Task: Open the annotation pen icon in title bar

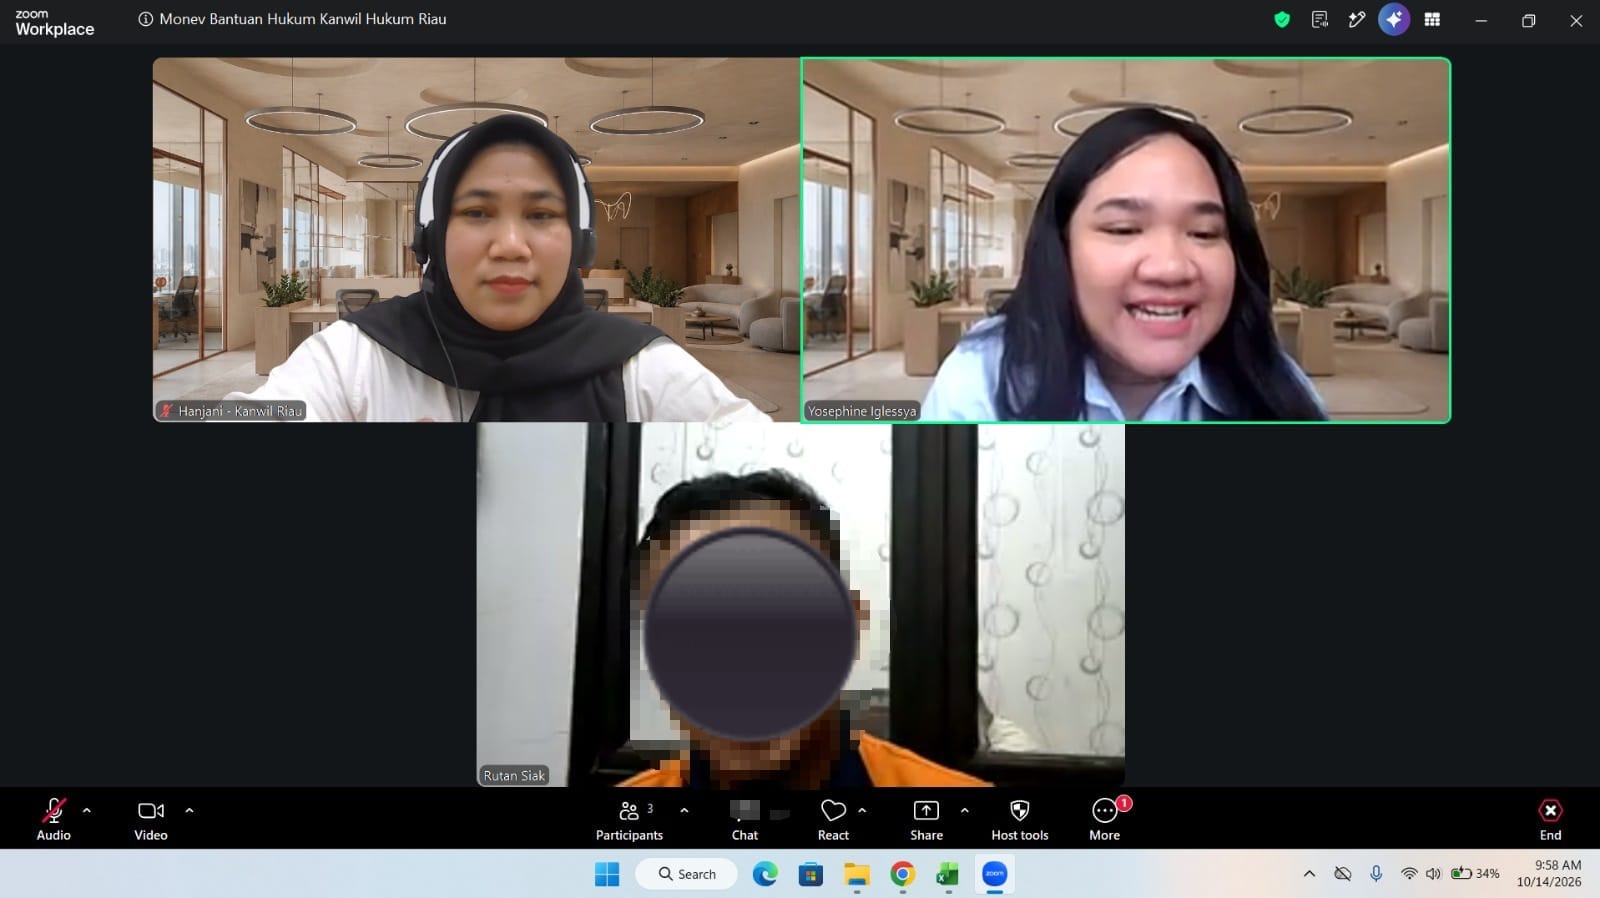Action: point(1357,19)
